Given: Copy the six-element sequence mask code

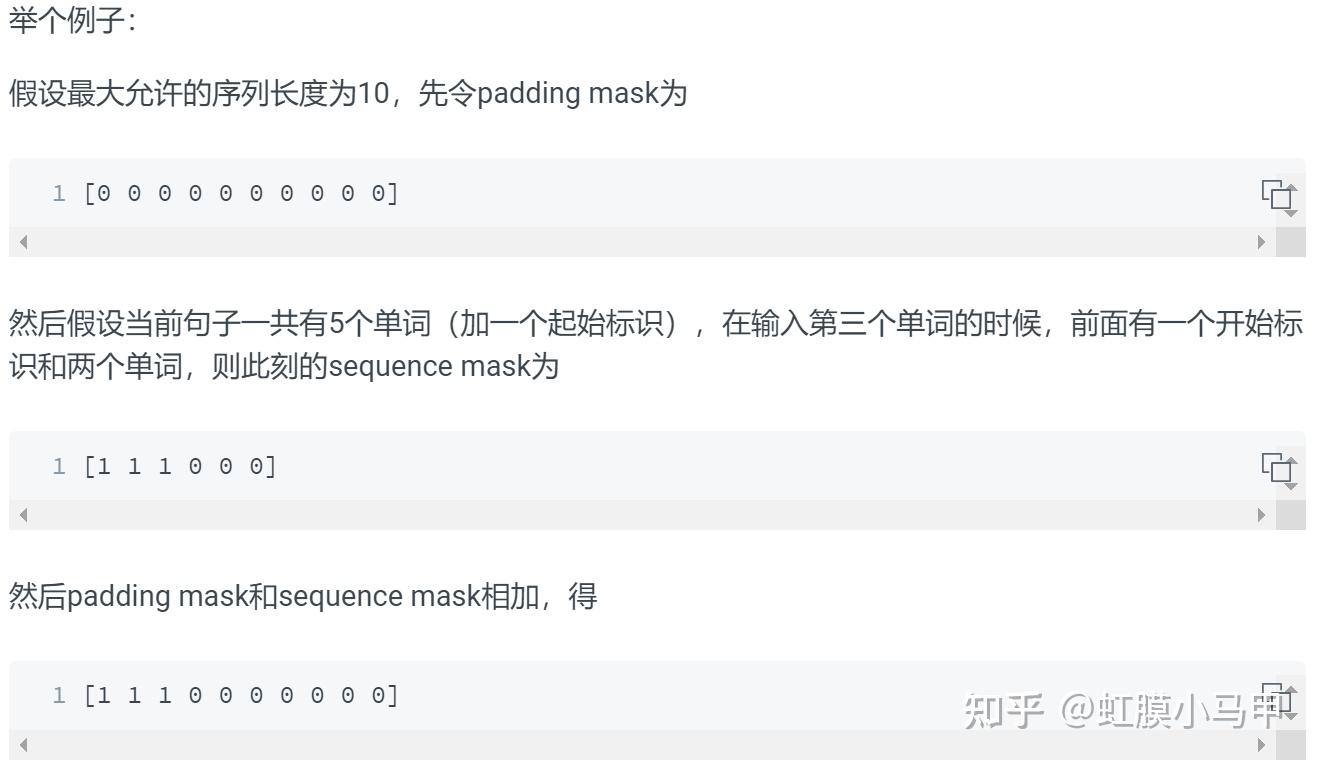Looking at the screenshot, I should (x=1278, y=468).
